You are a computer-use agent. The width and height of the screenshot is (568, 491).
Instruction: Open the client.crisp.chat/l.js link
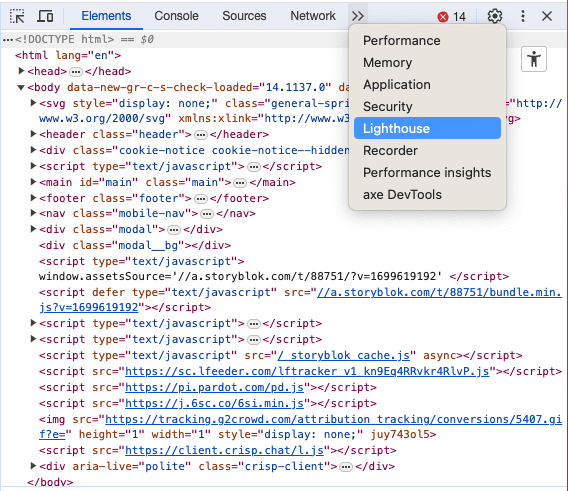coord(225,450)
